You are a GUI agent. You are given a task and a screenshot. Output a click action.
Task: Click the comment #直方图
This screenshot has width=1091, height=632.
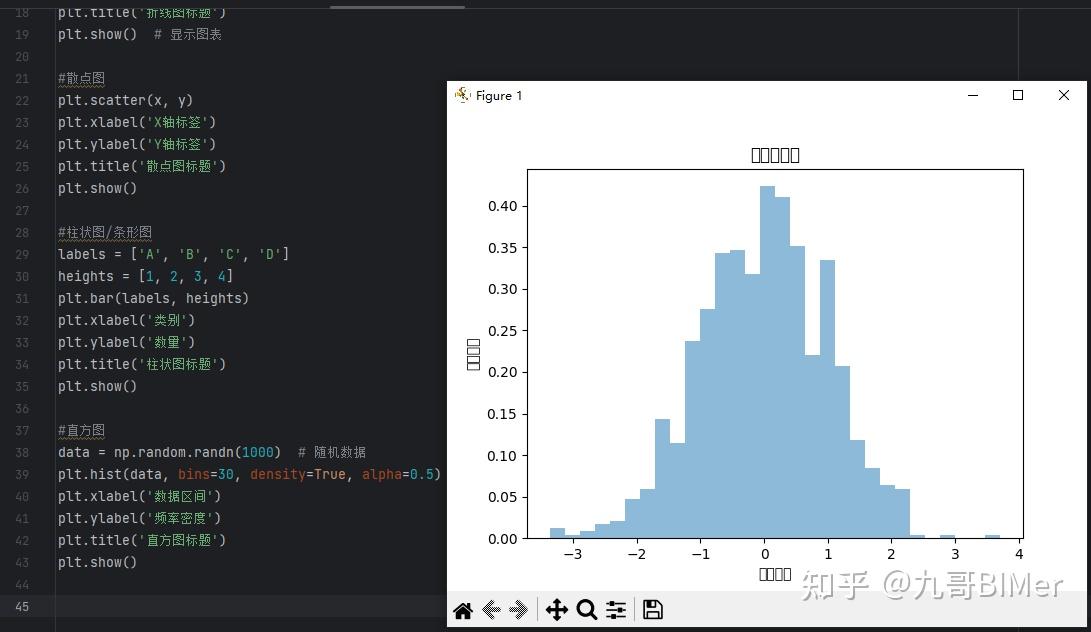coord(81,430)
